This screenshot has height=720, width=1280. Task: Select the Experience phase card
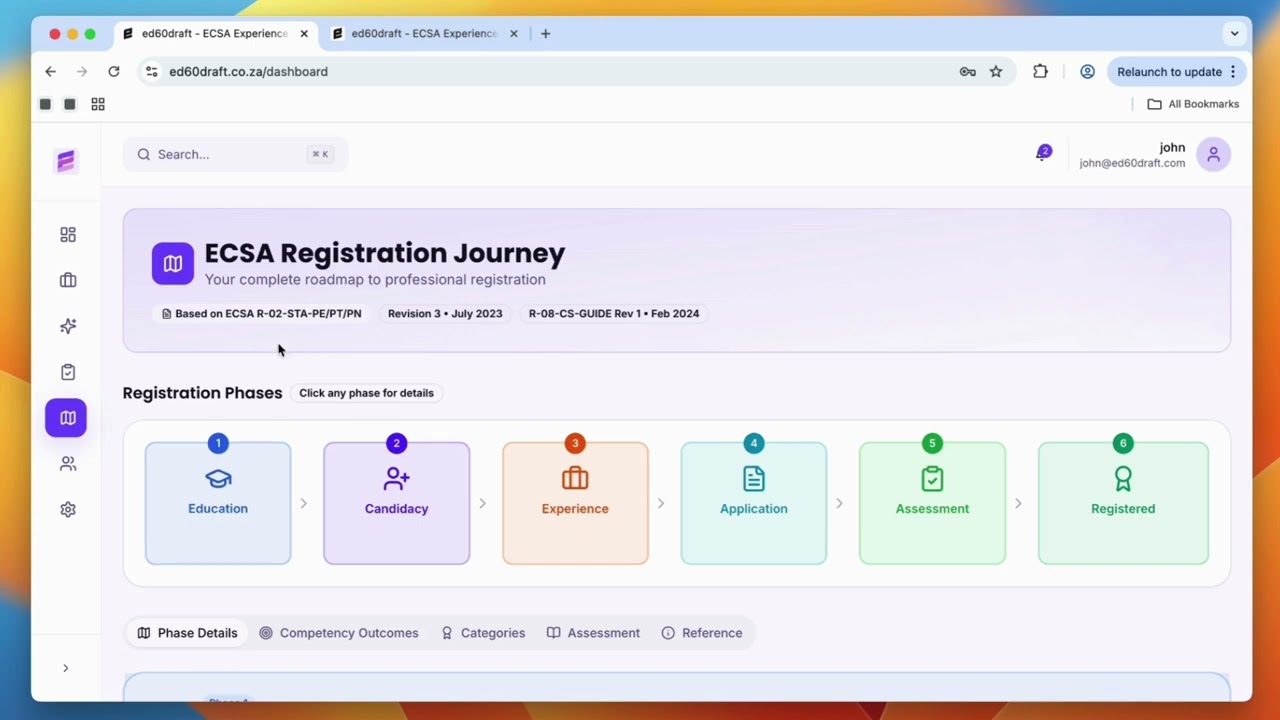click(x=575, y=503)
